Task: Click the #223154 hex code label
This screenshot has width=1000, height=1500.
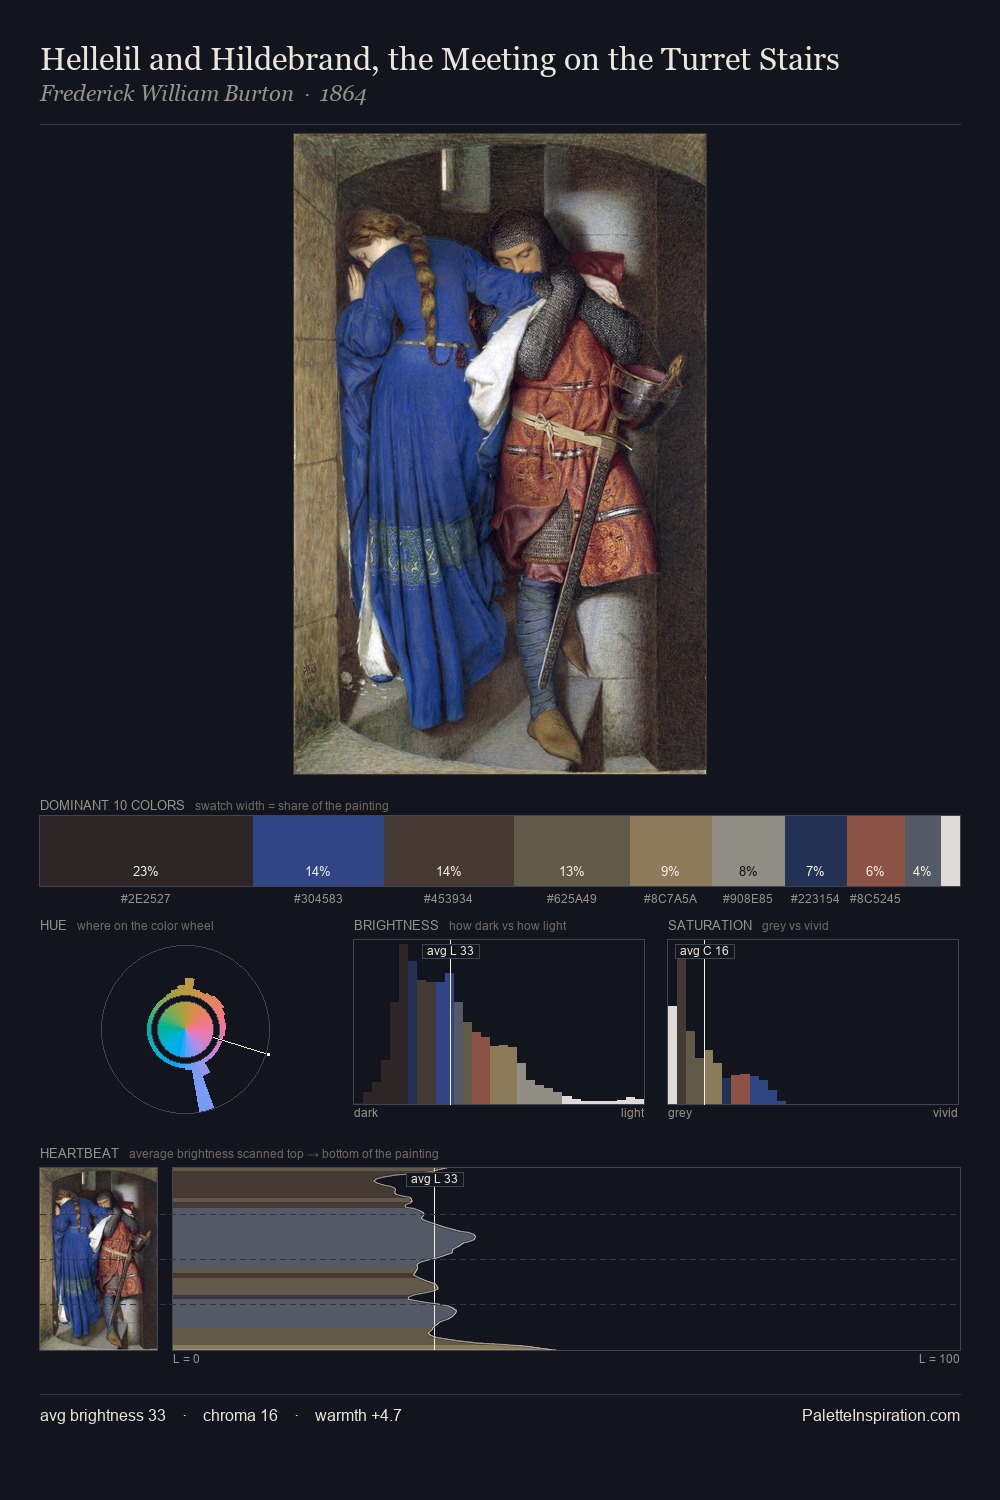Action: (815, 899)
